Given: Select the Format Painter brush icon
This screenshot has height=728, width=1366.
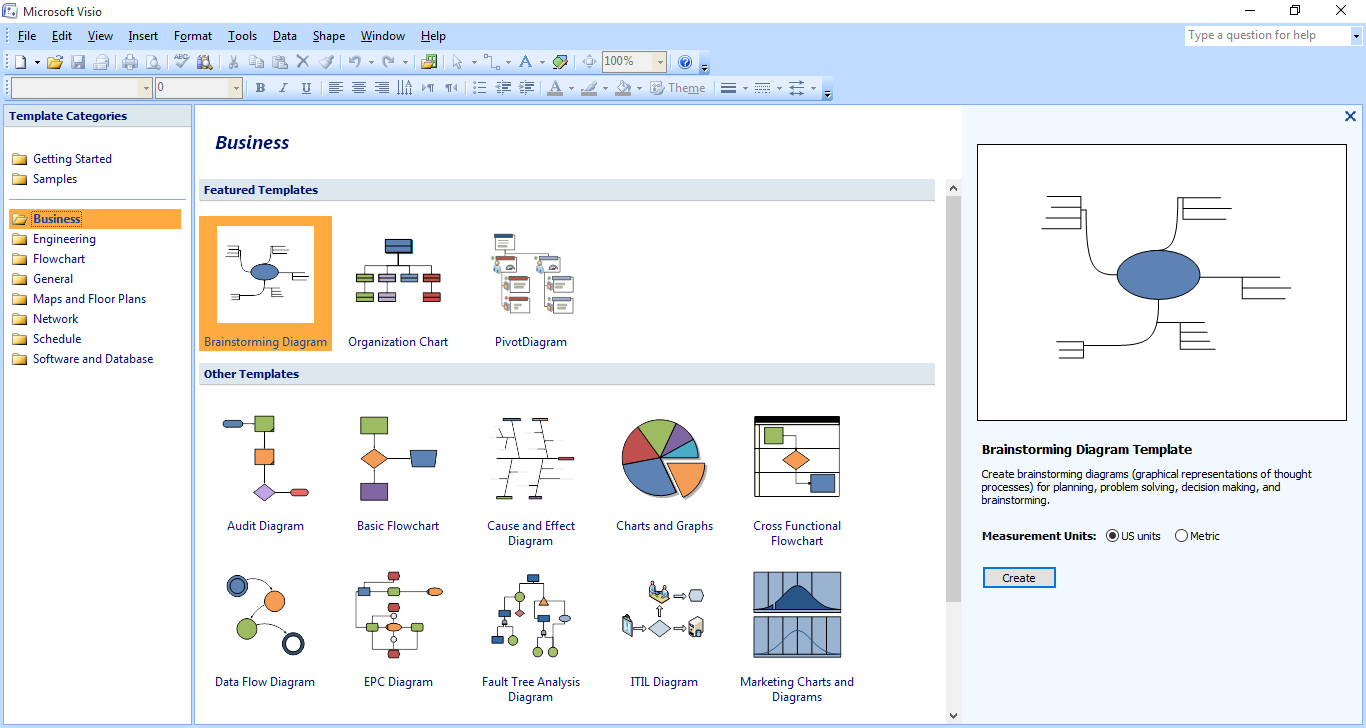Looking at the screenshot, I should pos(326,62).
